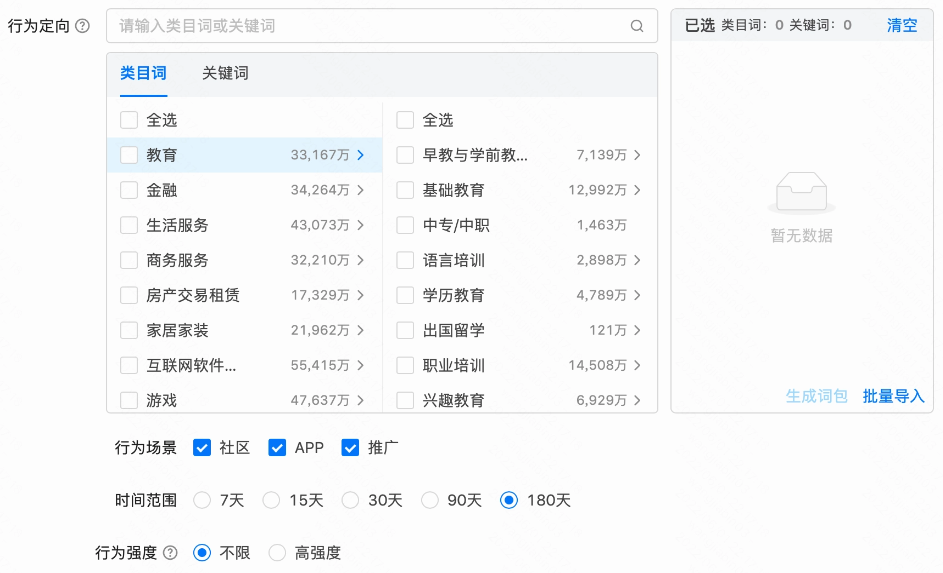This screenshot has width=943, height=573.
Task: Tick the 出国留学 checkbox
Action: coord(405,330)
